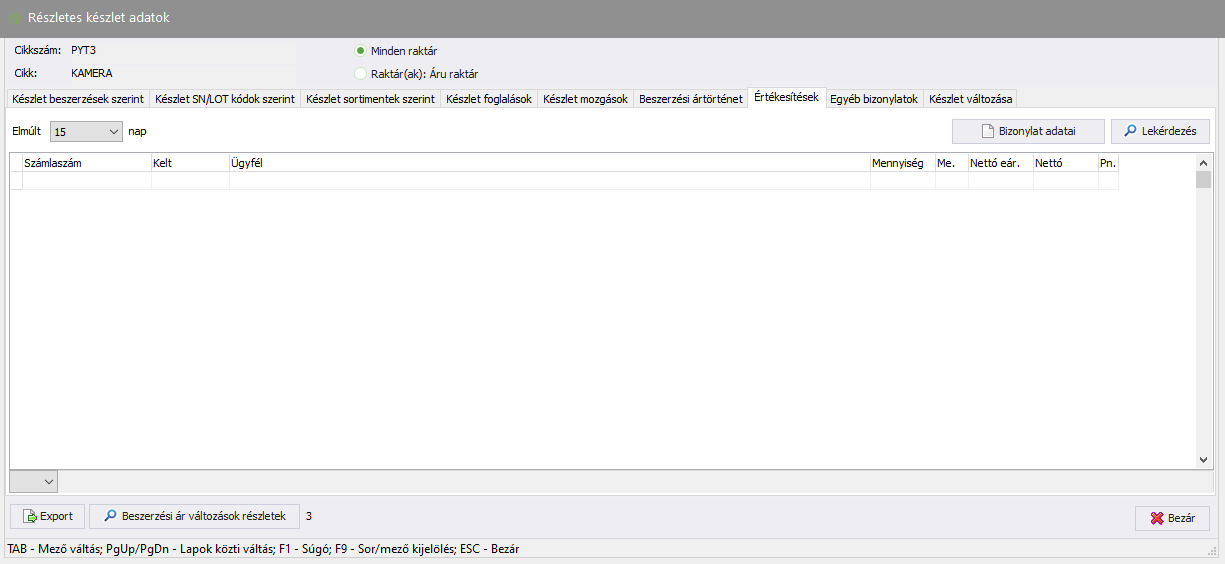Open the Készlet SN/LOT kódok szerint tab

225,99
